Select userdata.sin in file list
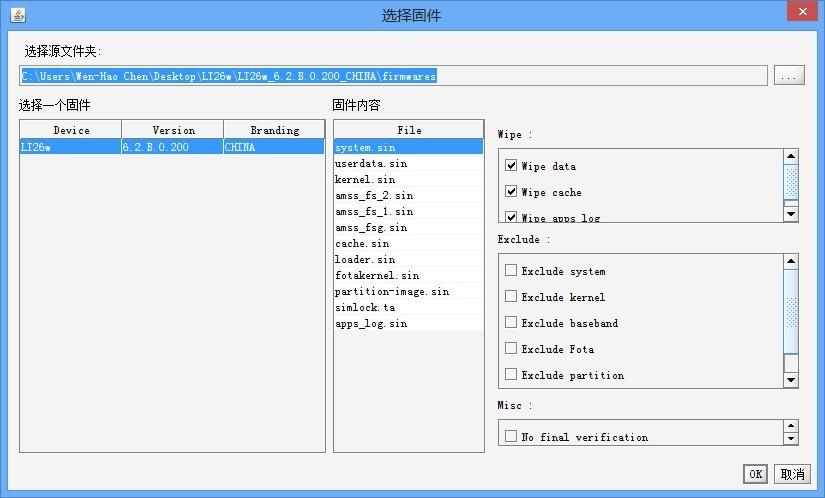The image size is (825, 498). pyautogui.click(x=408, y=163)
